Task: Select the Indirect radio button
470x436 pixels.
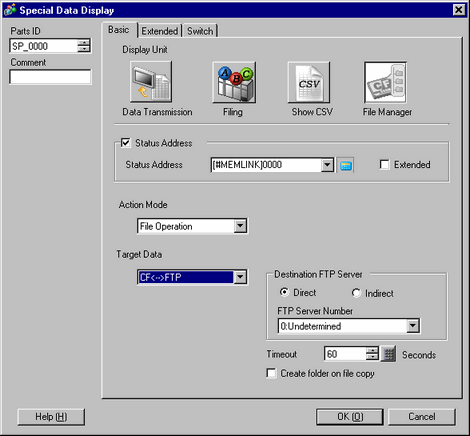Action: 356,293
